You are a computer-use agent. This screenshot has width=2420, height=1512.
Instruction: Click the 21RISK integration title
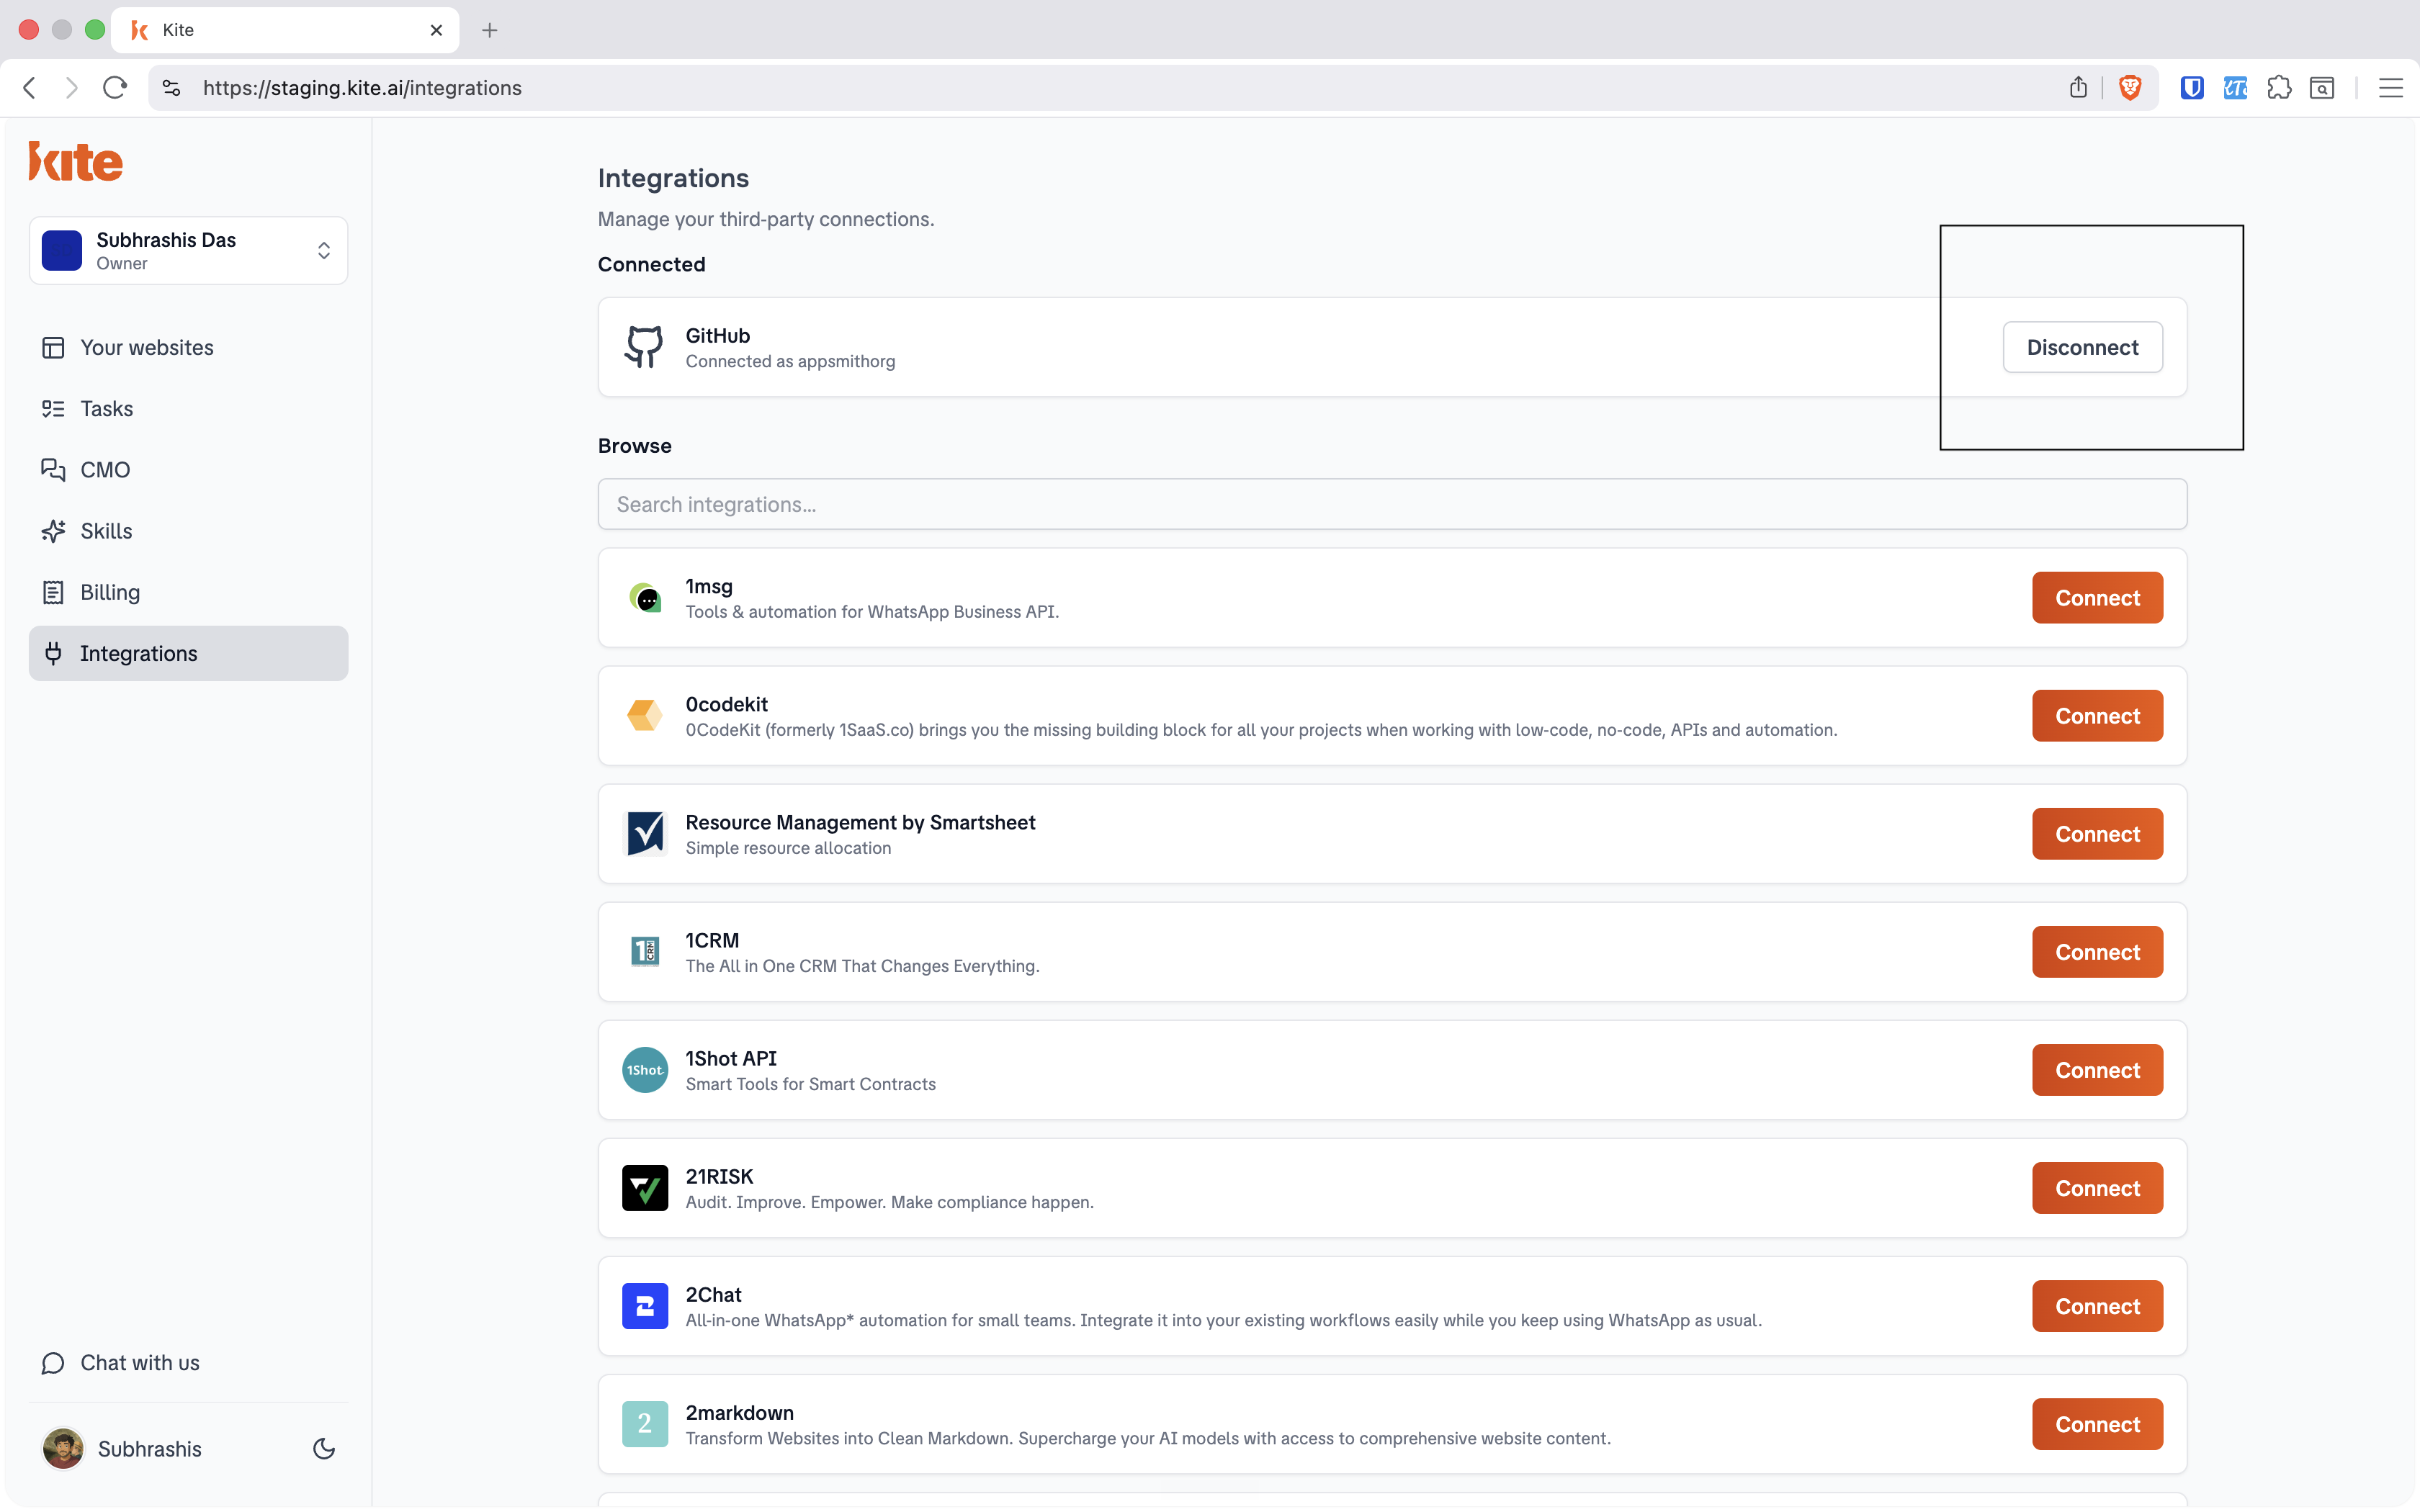click(x=719, y=1176)
